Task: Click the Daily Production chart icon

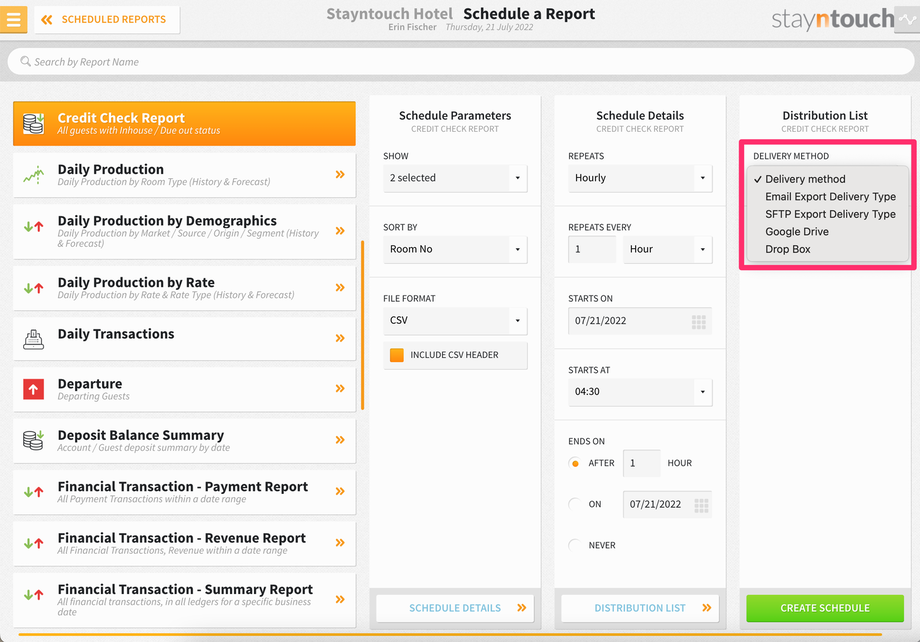Action: pos(33,175)
